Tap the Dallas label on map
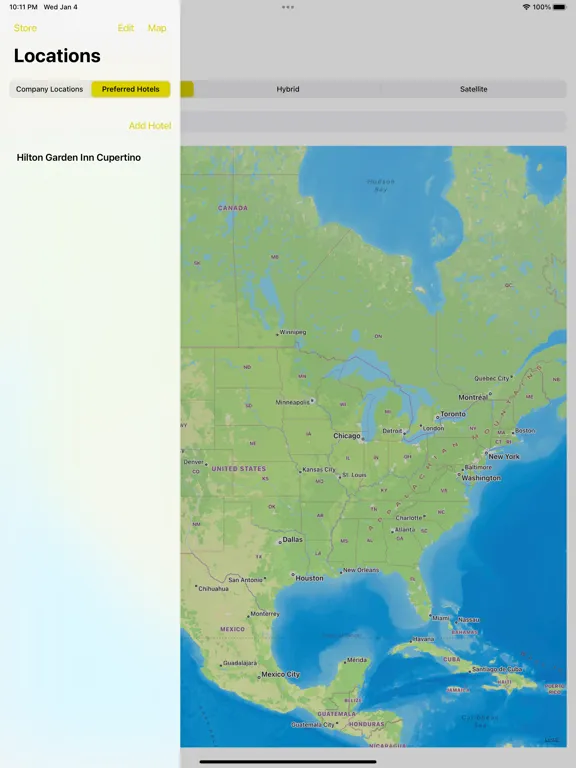 tap(292, 539)
